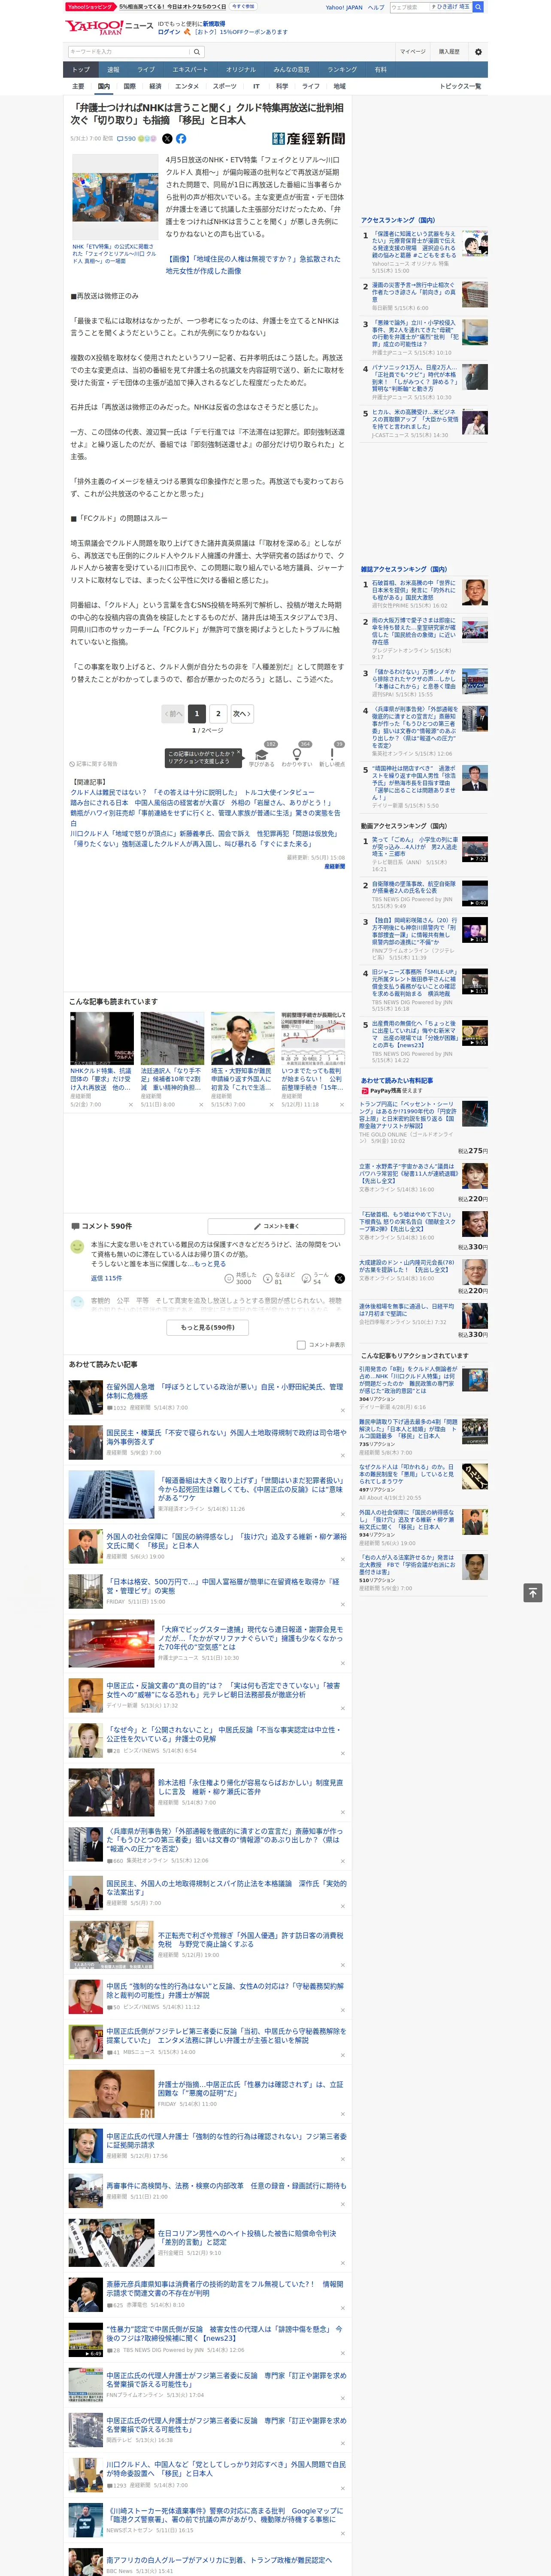Toggle the コメント非表示 checkbox
This screenshot has height=2576, width=551.
point(301,1345)
